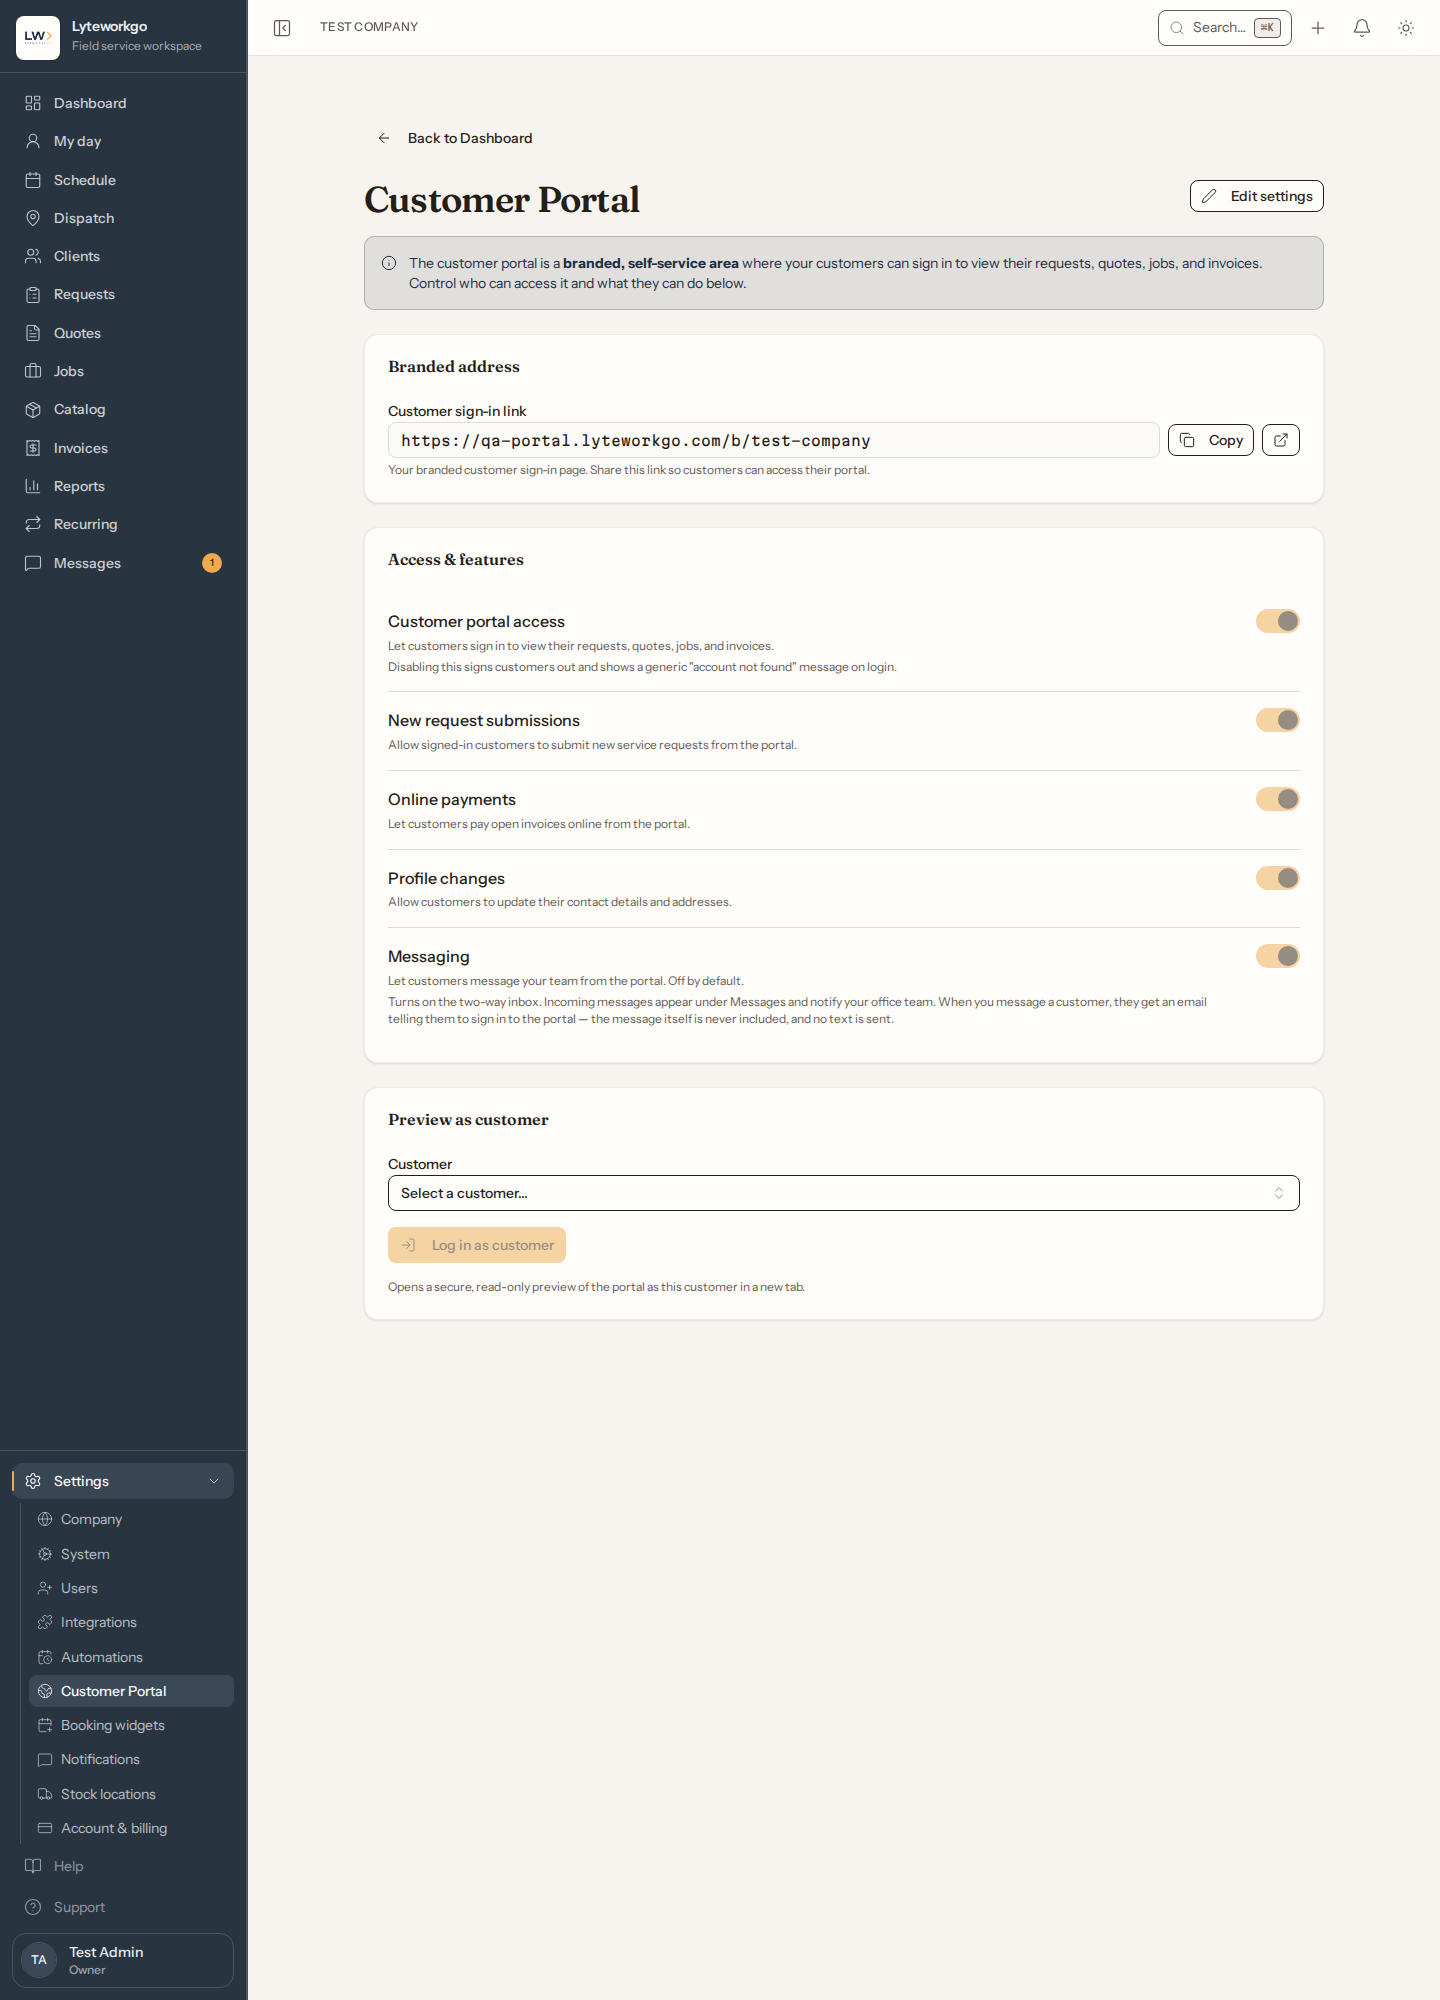
Task: Click the back arrow icon
Action: (x=384, y=138)
